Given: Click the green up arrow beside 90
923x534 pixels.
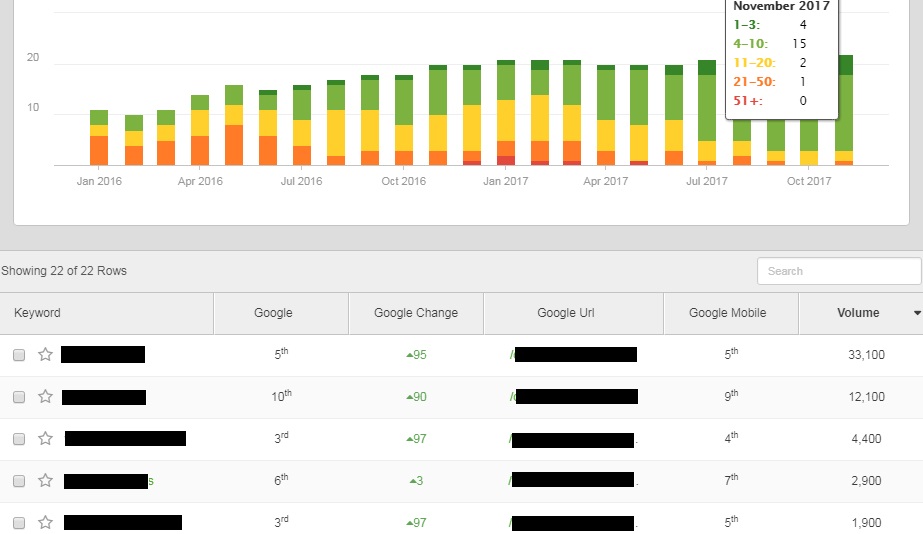Looking at the screenshot, I should tap(409, 397).
